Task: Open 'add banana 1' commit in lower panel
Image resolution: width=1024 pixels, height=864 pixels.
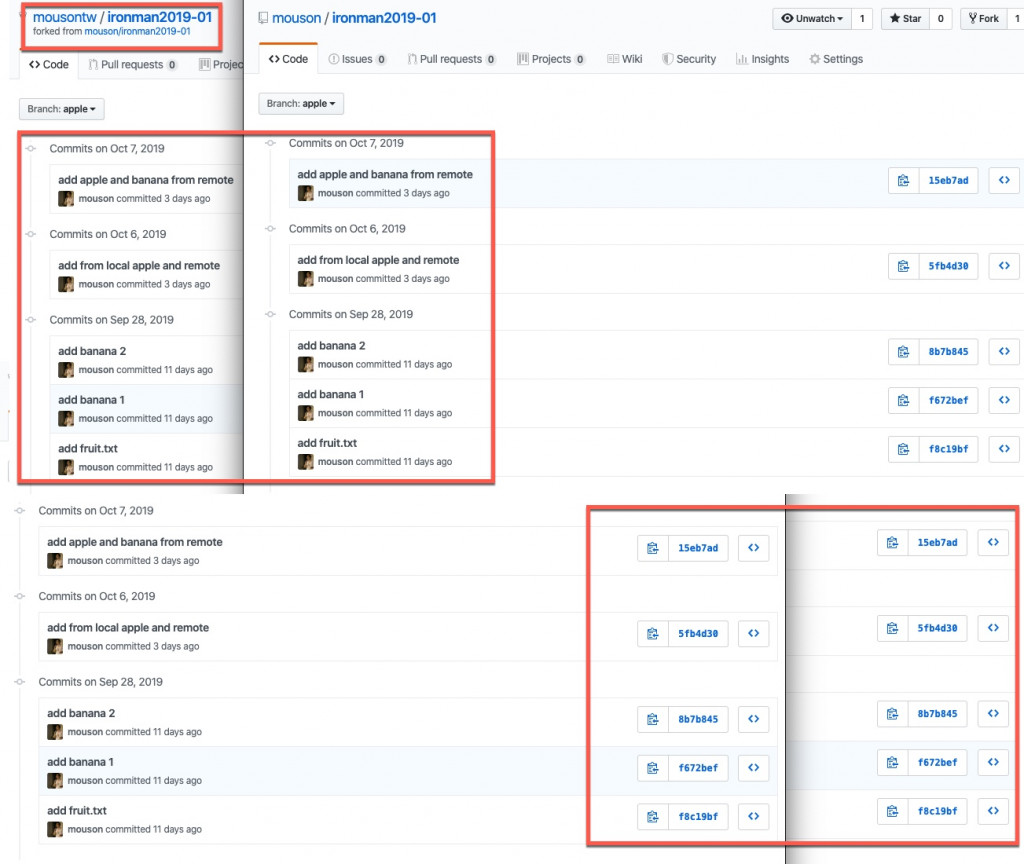Action: point(80,762)
